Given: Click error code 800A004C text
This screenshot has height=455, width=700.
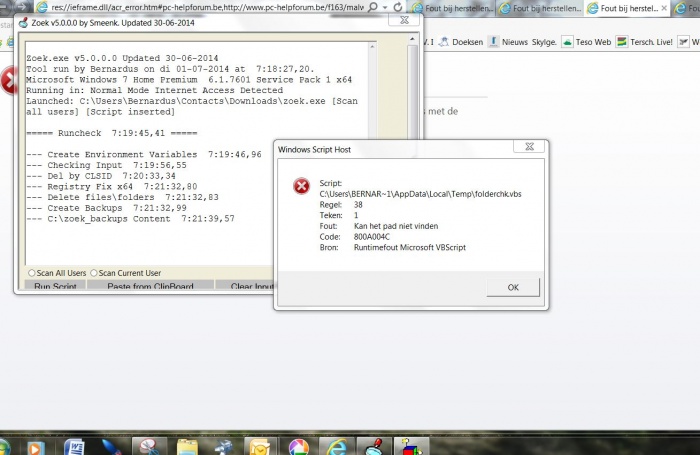Looking at the screenshot, I should [371, 237].
